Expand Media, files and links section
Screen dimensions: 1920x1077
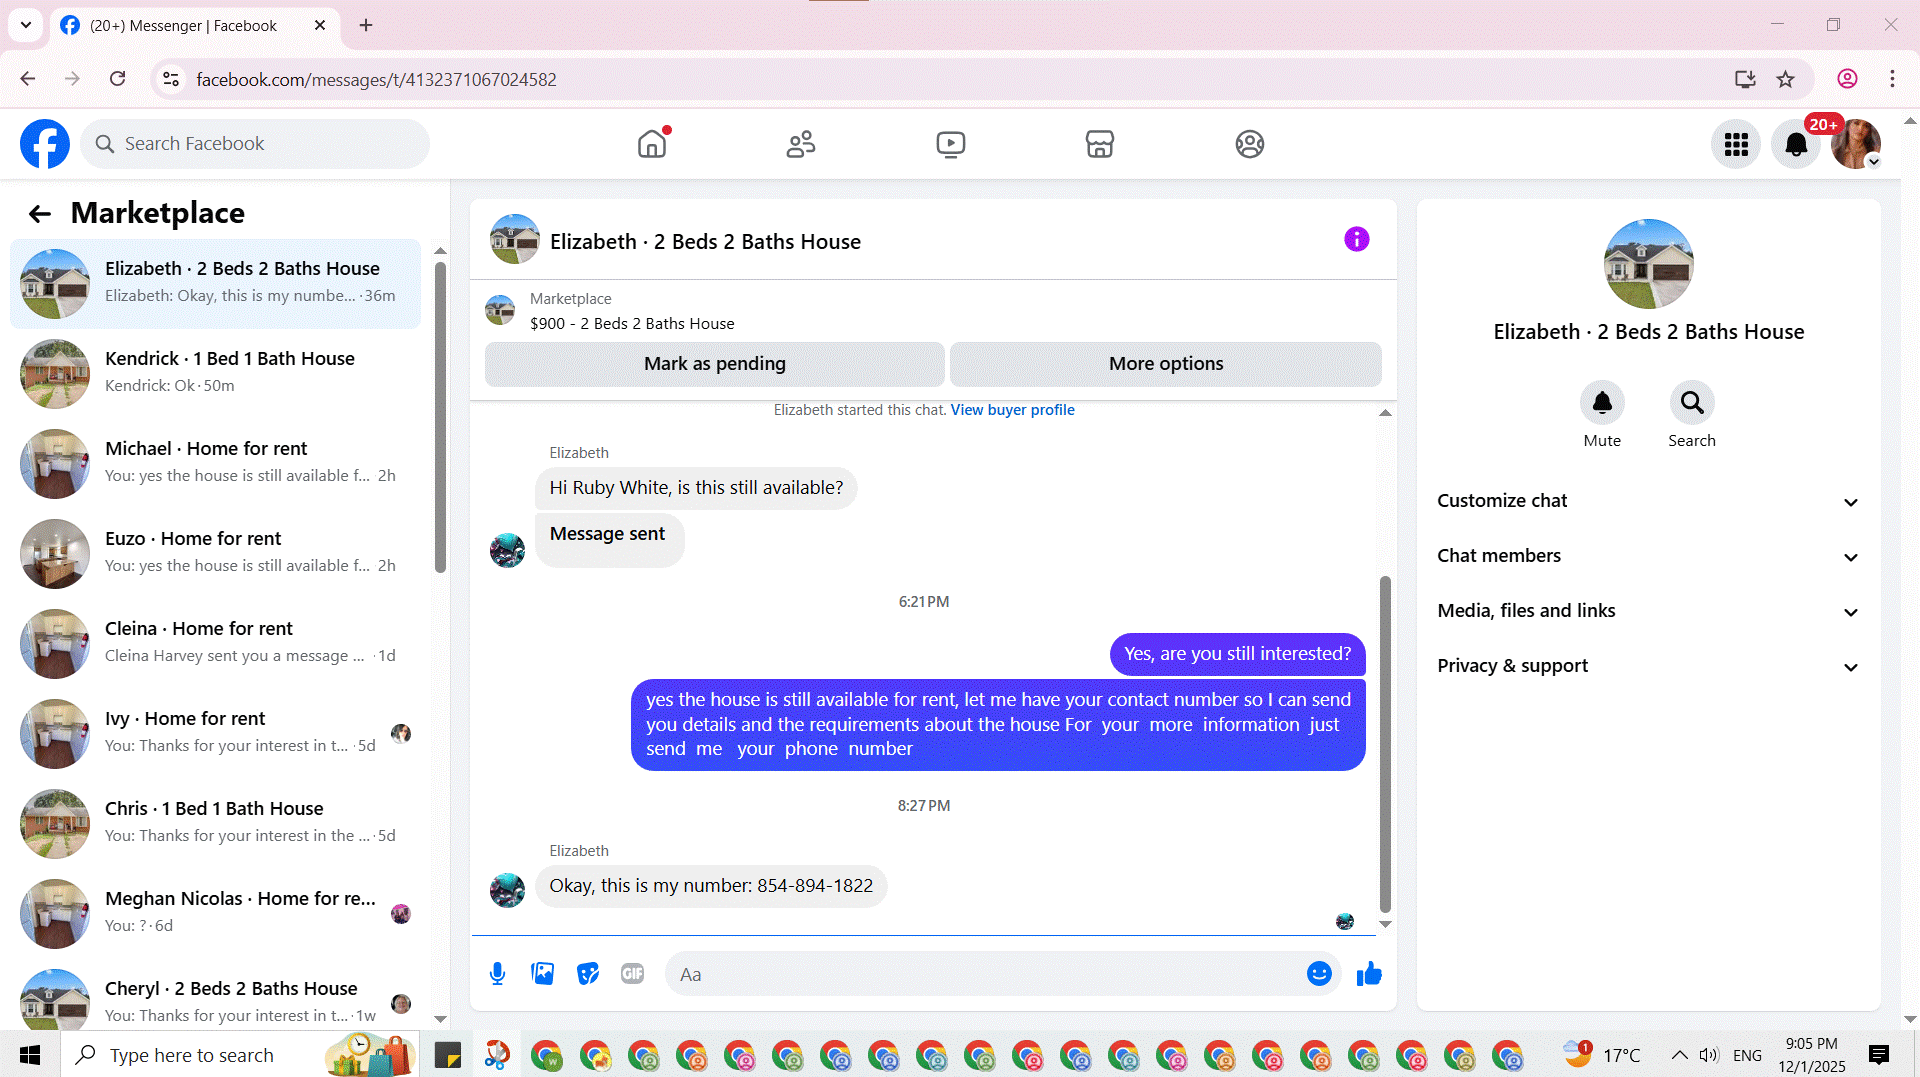(x=1649, y=611)
